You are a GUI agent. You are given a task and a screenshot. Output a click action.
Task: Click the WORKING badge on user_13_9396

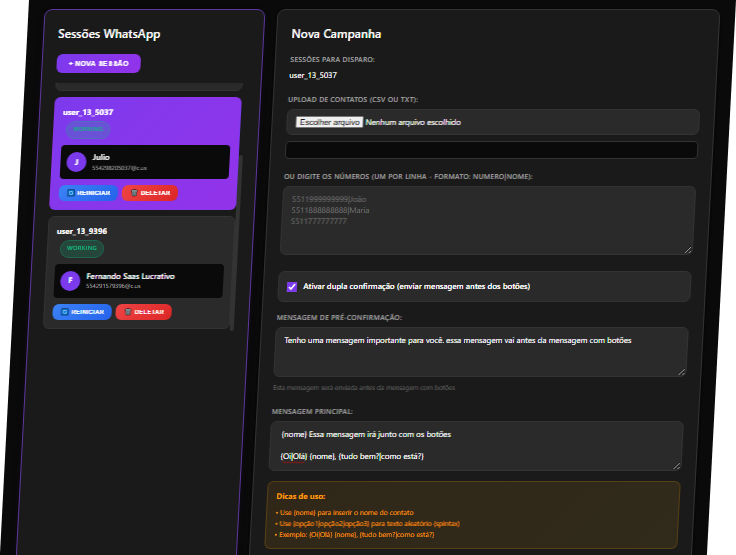pyautogui.click(x=81, y=248)
